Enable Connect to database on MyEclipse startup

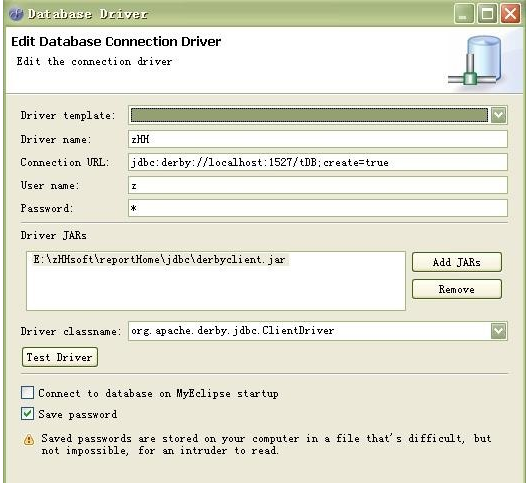click(27, 393)
